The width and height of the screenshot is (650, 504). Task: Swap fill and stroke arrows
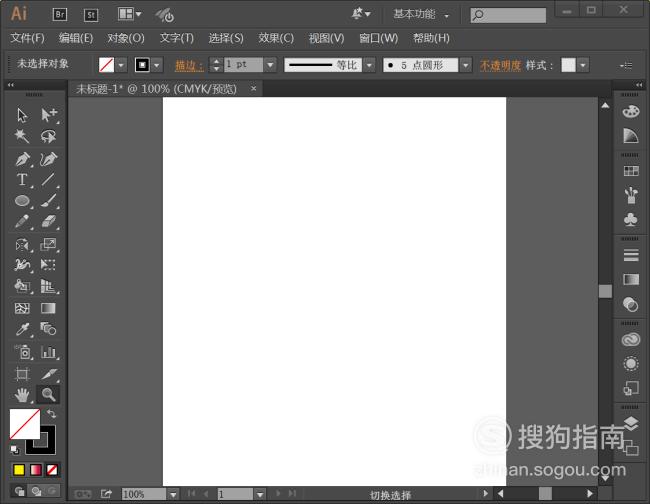click(x=51, y=414)
